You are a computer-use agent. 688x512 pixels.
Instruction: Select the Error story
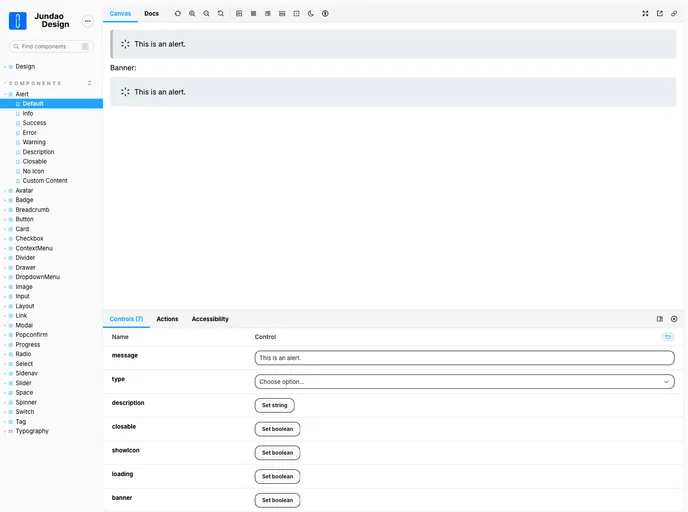point(29,132)
